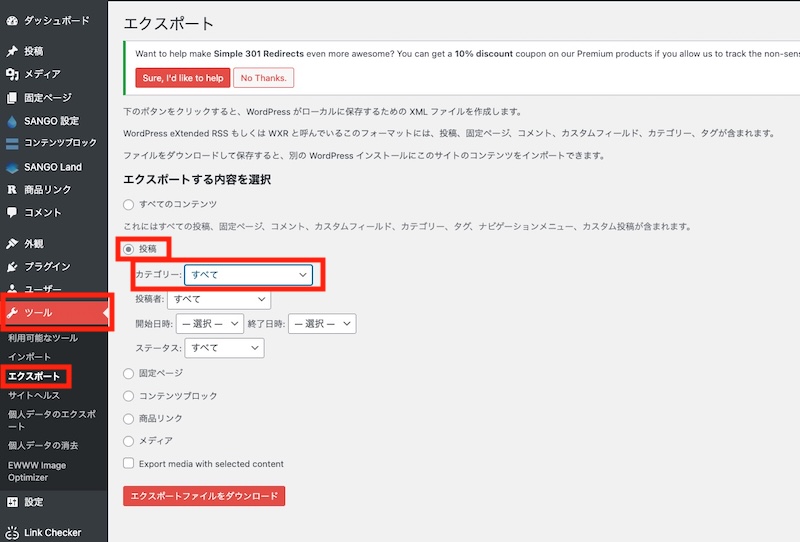Click the wrench icon beside ツール
Screen dimensions: 800x542
pos(12,312)
